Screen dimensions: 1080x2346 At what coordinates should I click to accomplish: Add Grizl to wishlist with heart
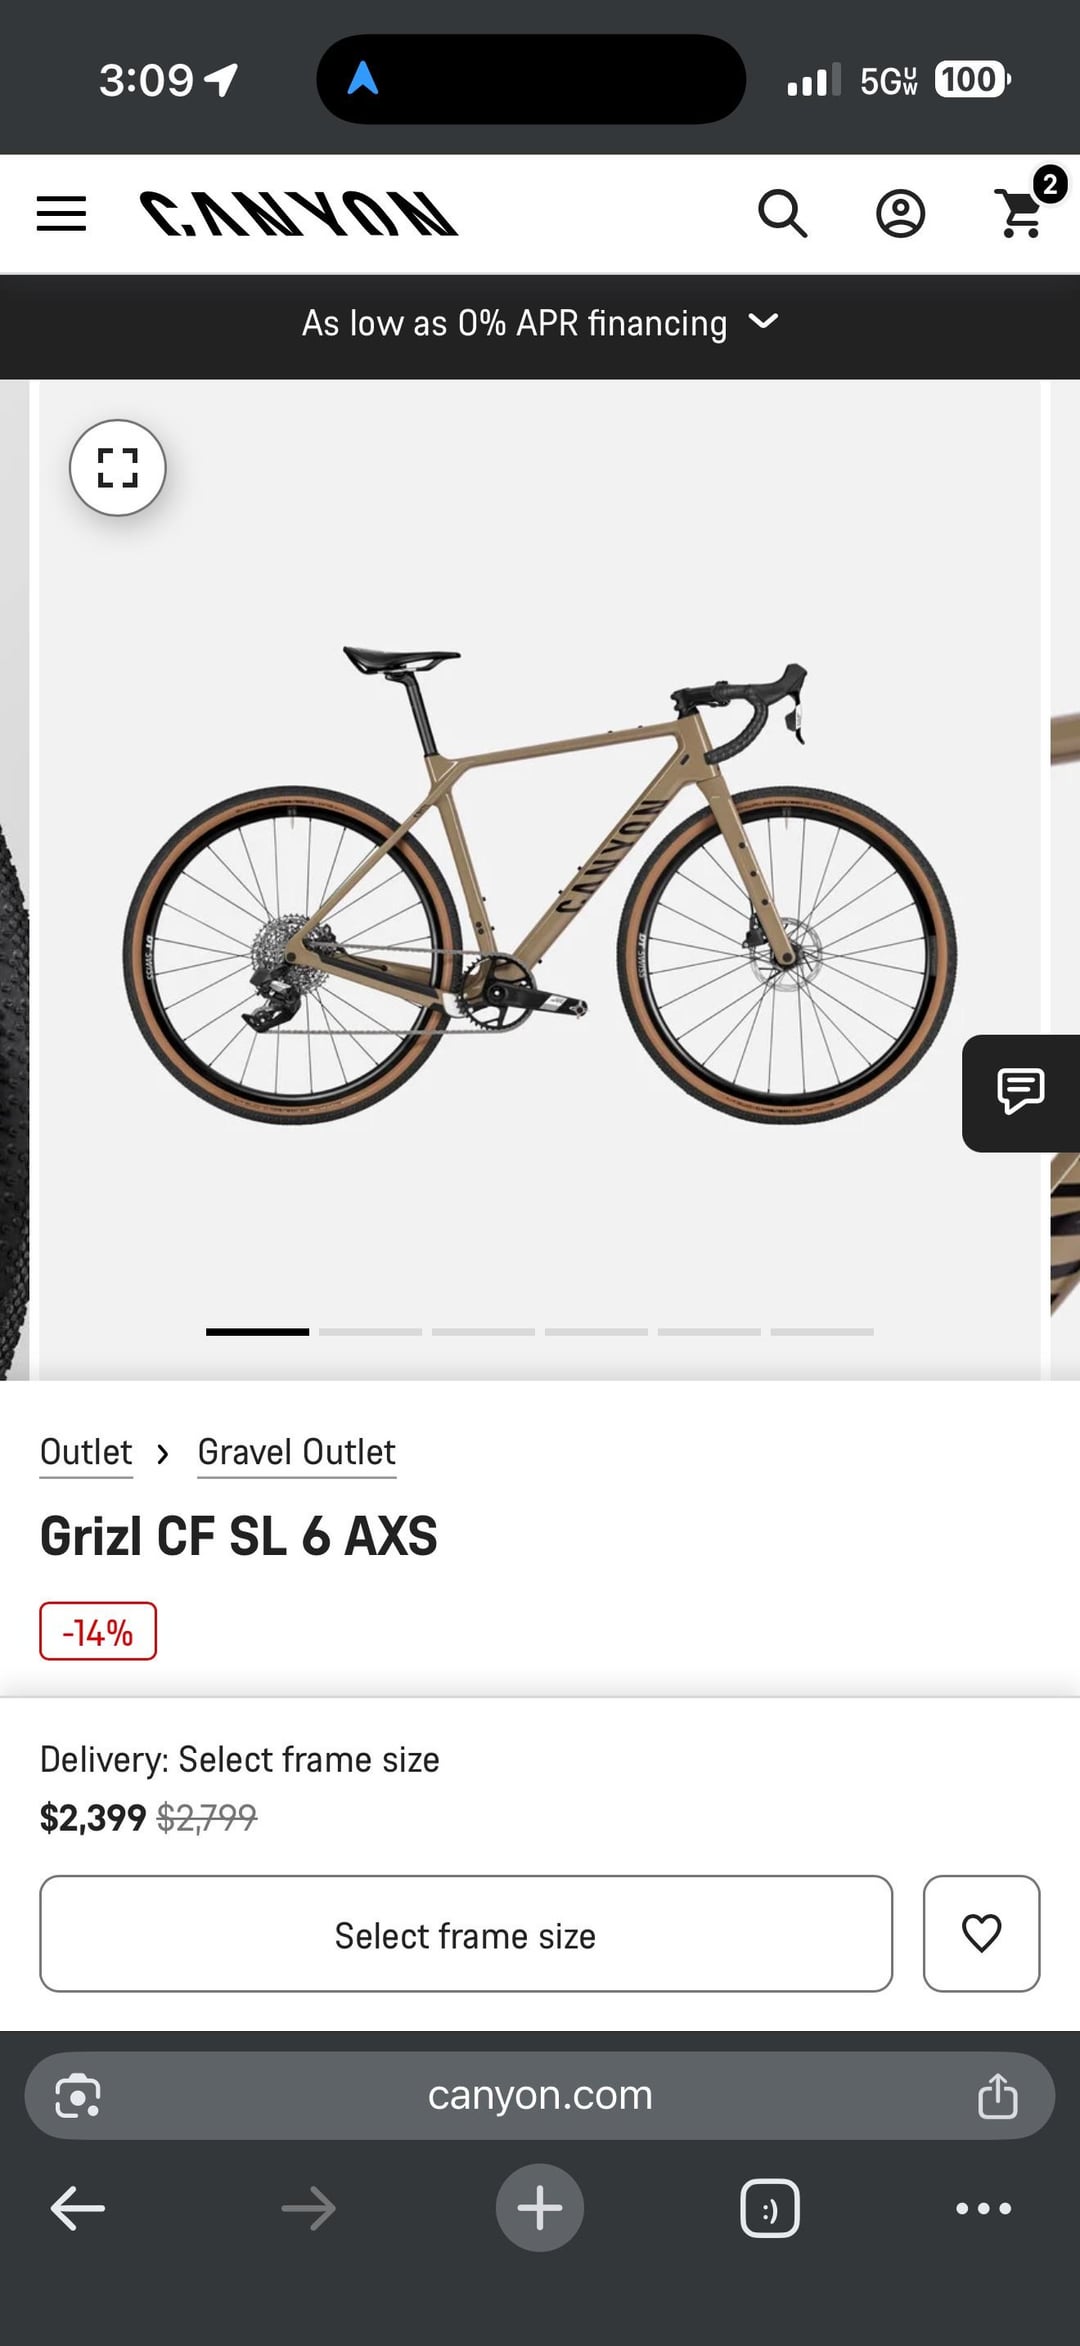[981, 1933]
